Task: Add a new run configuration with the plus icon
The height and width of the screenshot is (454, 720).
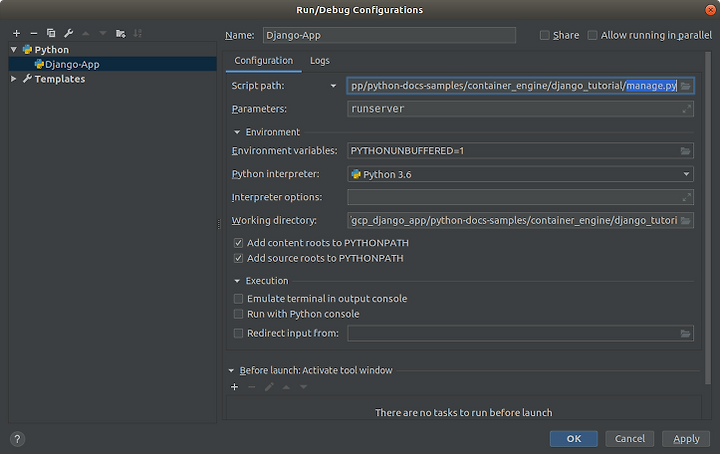Action: [17, 34]
